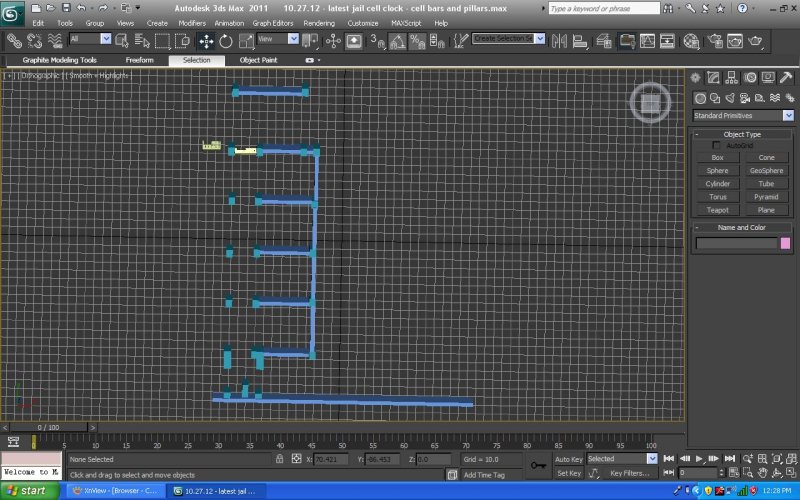
Task: Click the Use Pivot Point Center icon
Action: click(310, 41)
